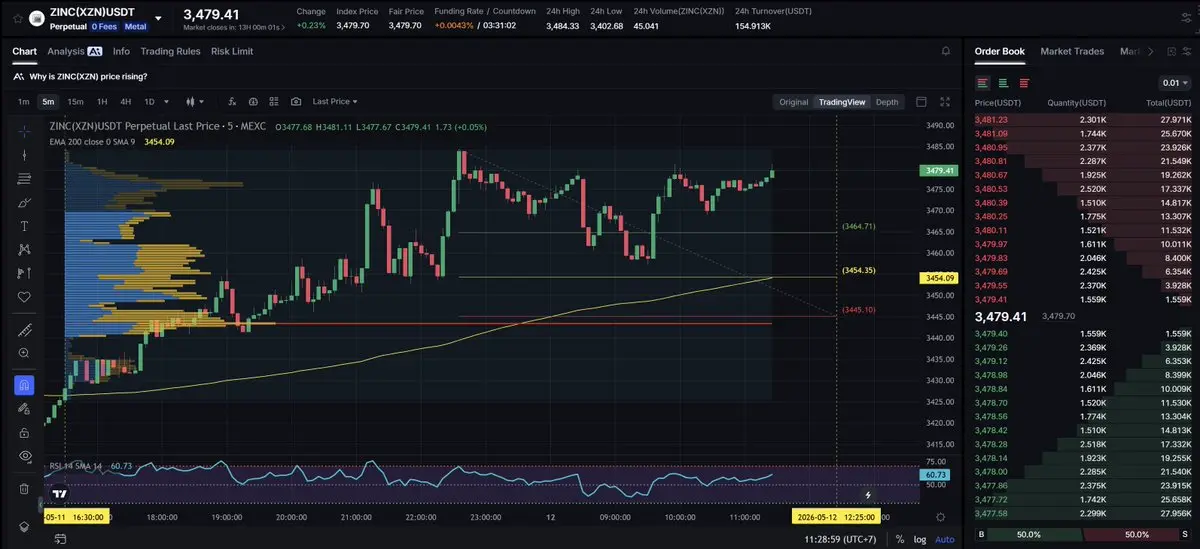The image size is (1200, 549).
Task: Hide all drawings with eye icon
Action: click(x=24, y=456)
